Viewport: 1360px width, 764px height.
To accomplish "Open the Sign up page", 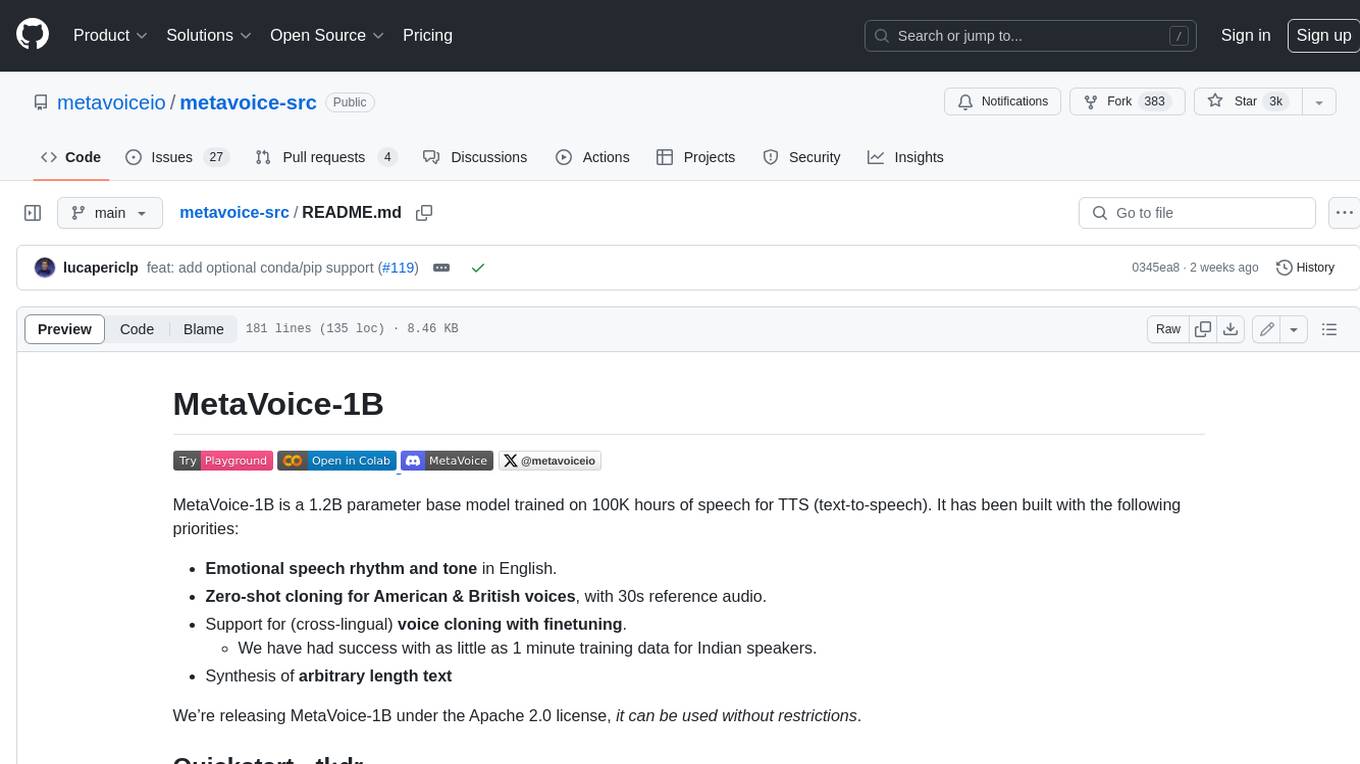I will click(x=1323, y=35).
